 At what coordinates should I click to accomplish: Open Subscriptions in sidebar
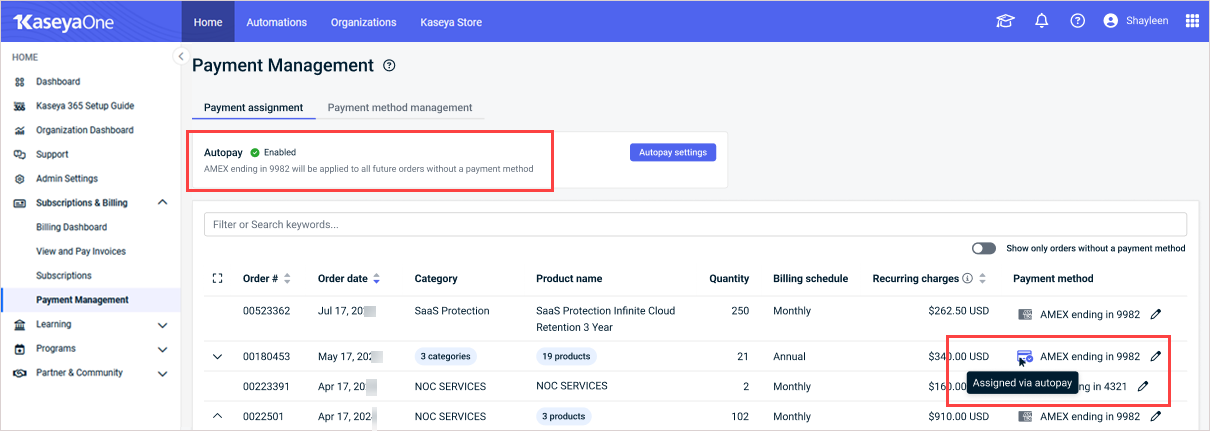click(64, 275)
